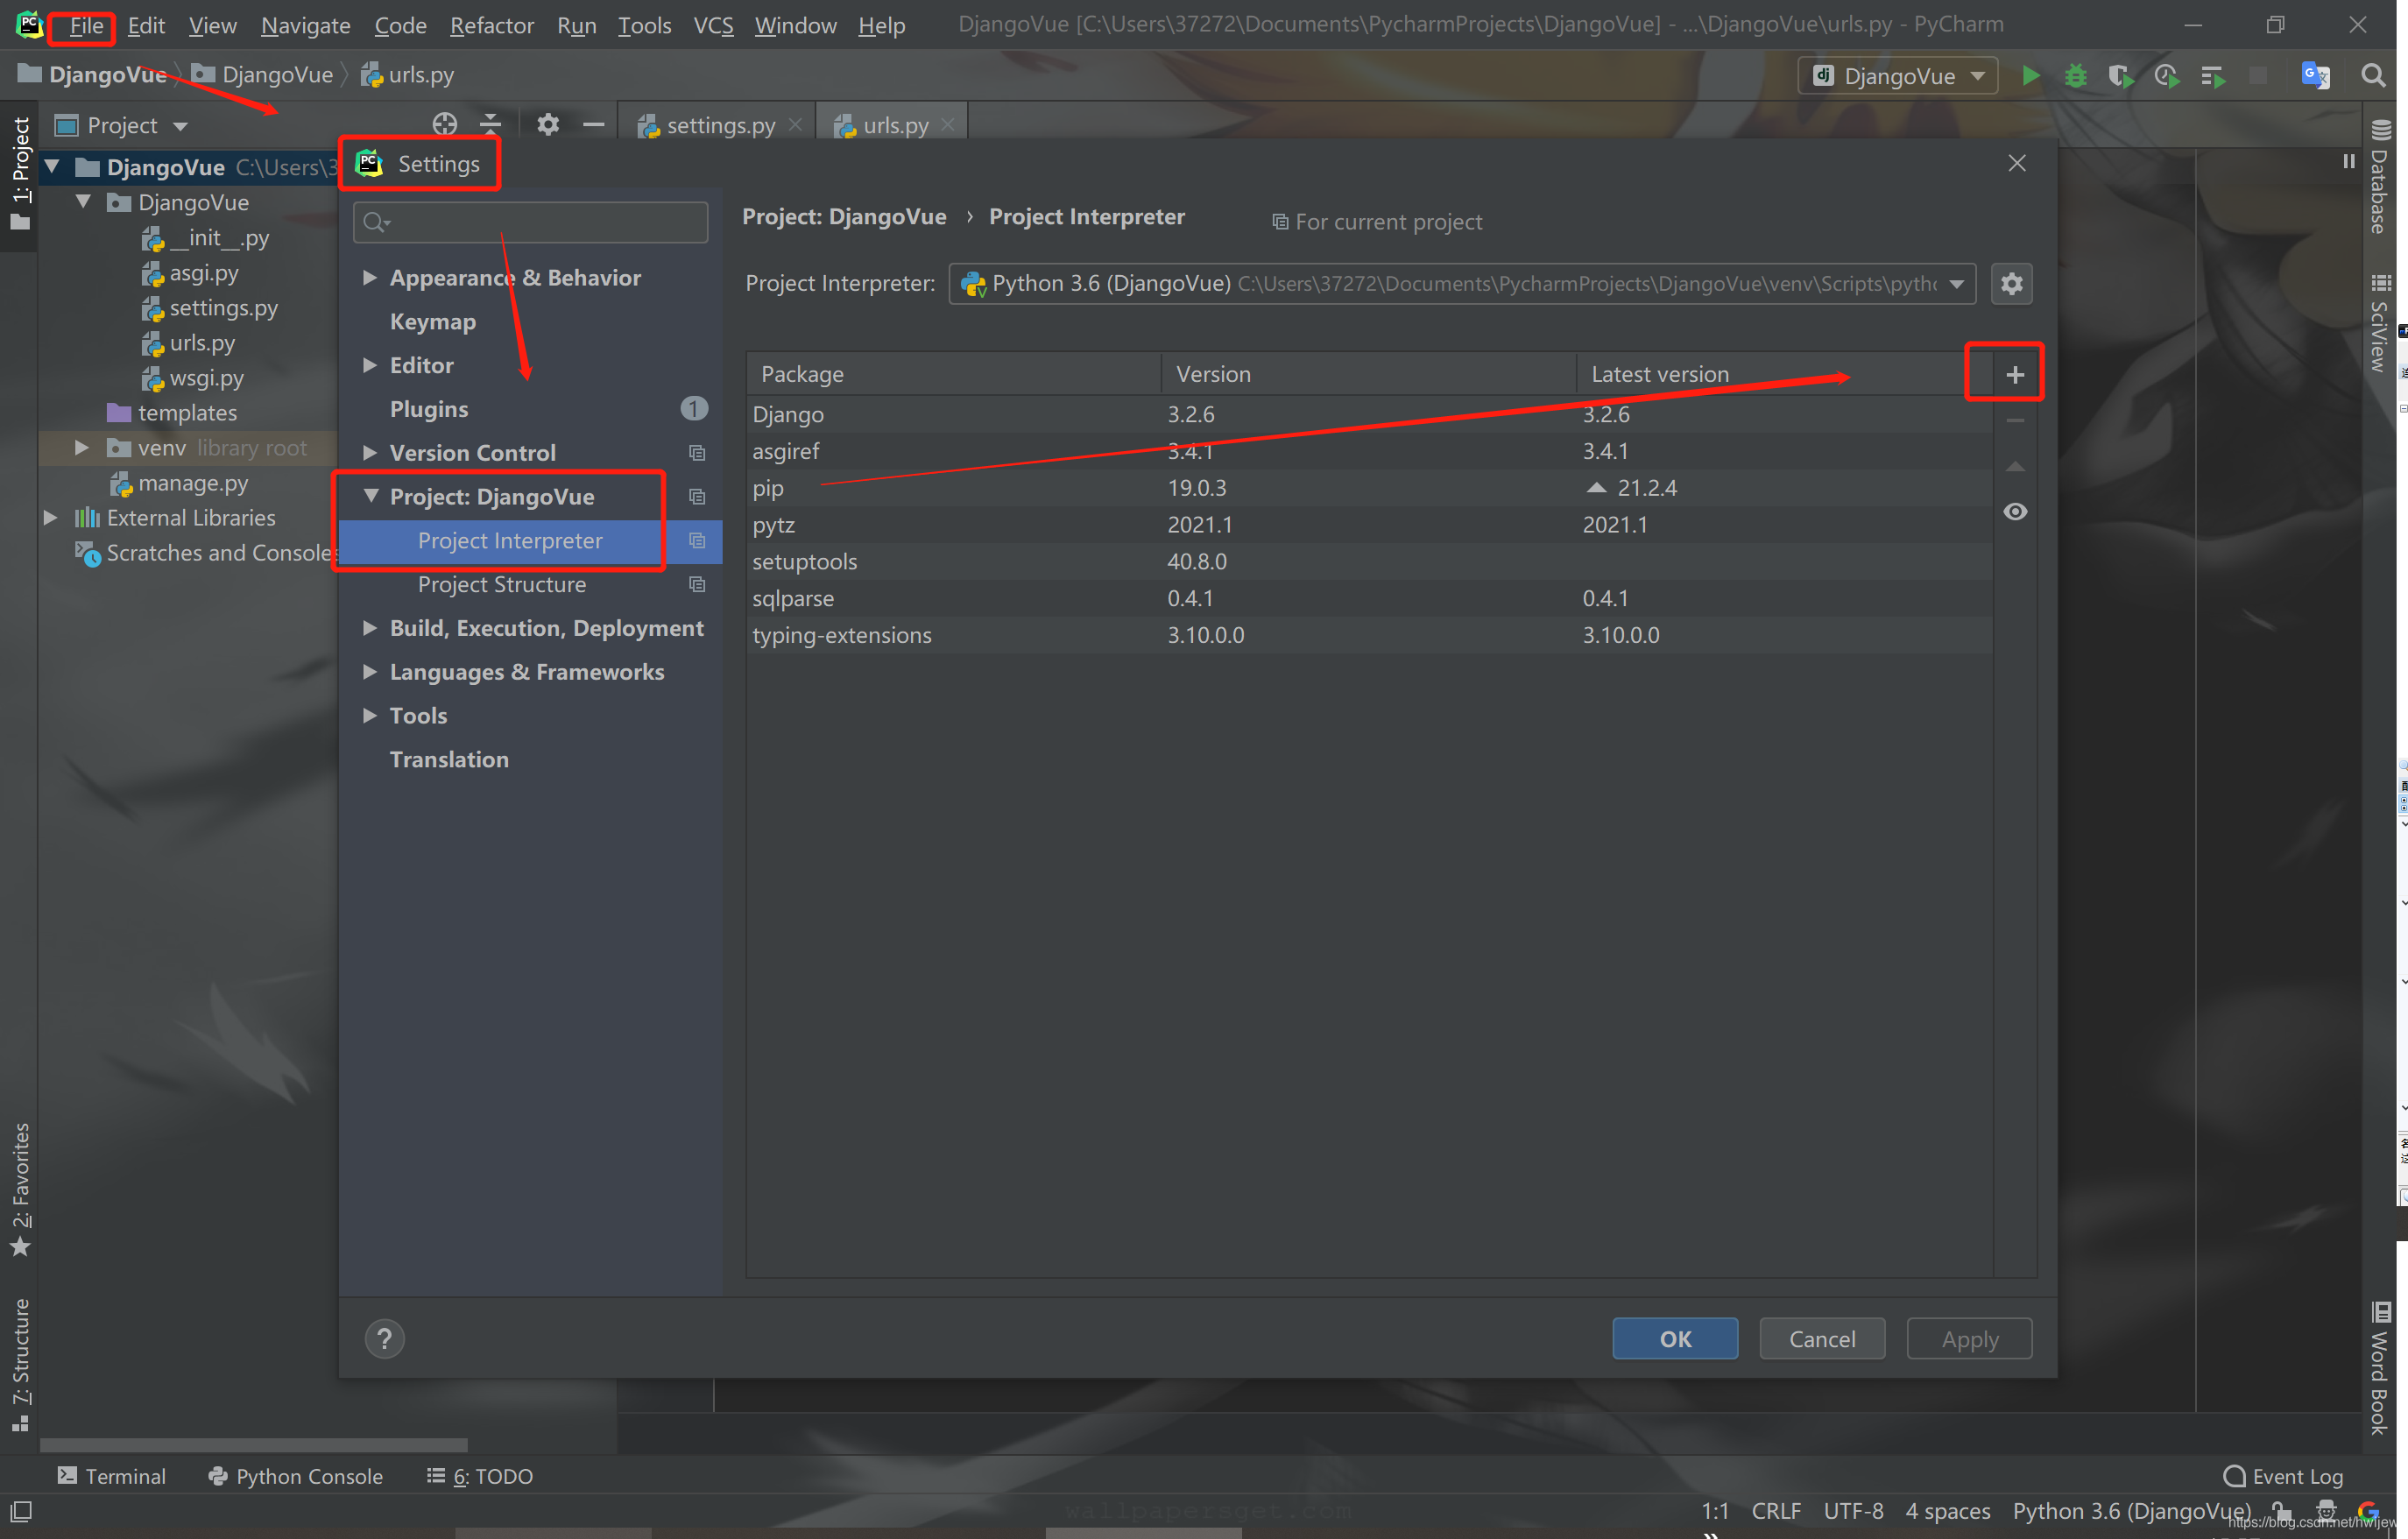Screen dimensions: 2408x1539
Task: Click the tool windows toggle icon bottom-left
Action: coord(20,1511)
